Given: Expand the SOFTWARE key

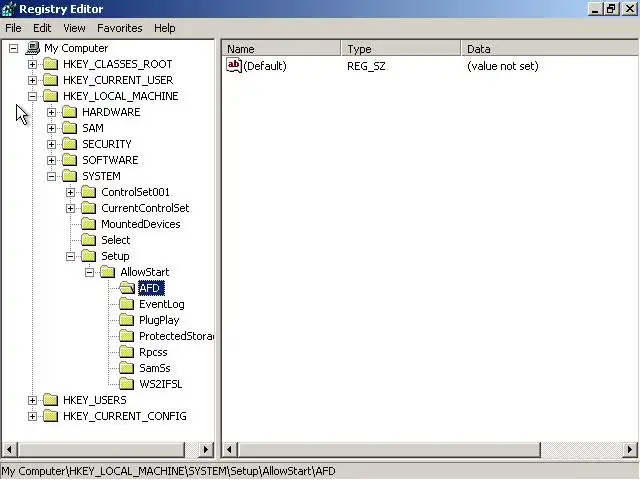Looking at the screenshot, I should pyautogui.click(x=51, y=160).
